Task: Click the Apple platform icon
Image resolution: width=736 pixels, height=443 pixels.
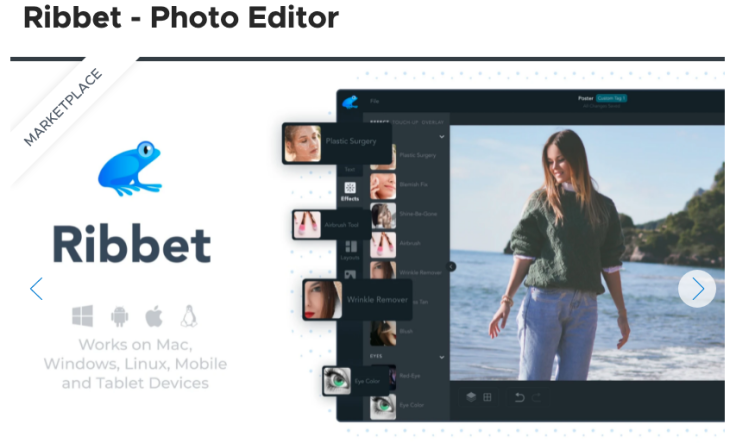Action: pyautogui.click(x=154, y=316)
